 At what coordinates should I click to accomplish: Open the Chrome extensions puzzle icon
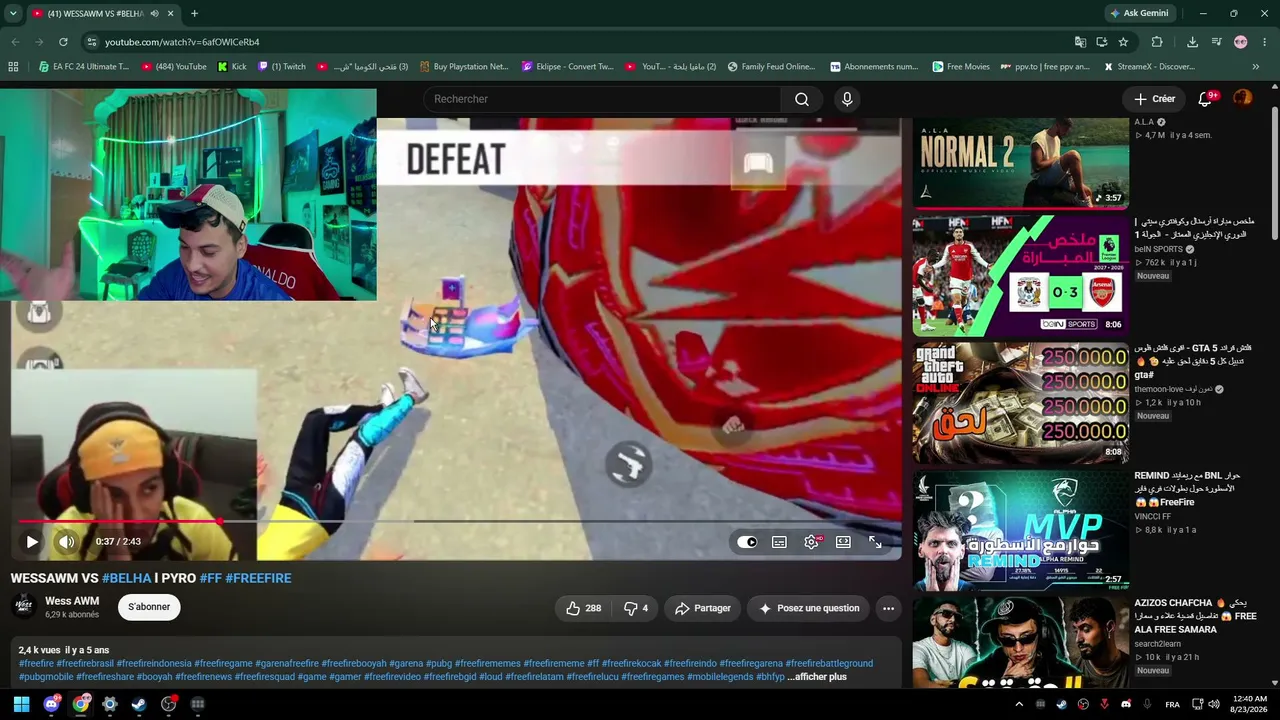click(x=1157, y=42)
